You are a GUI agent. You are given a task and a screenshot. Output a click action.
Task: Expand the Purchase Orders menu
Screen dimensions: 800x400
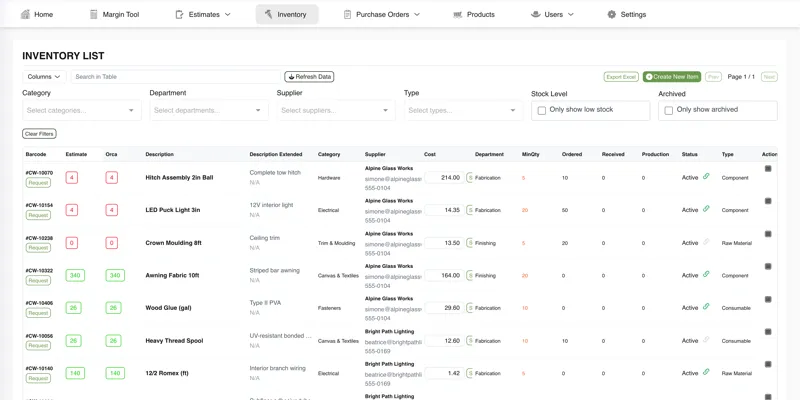(382, 14)
